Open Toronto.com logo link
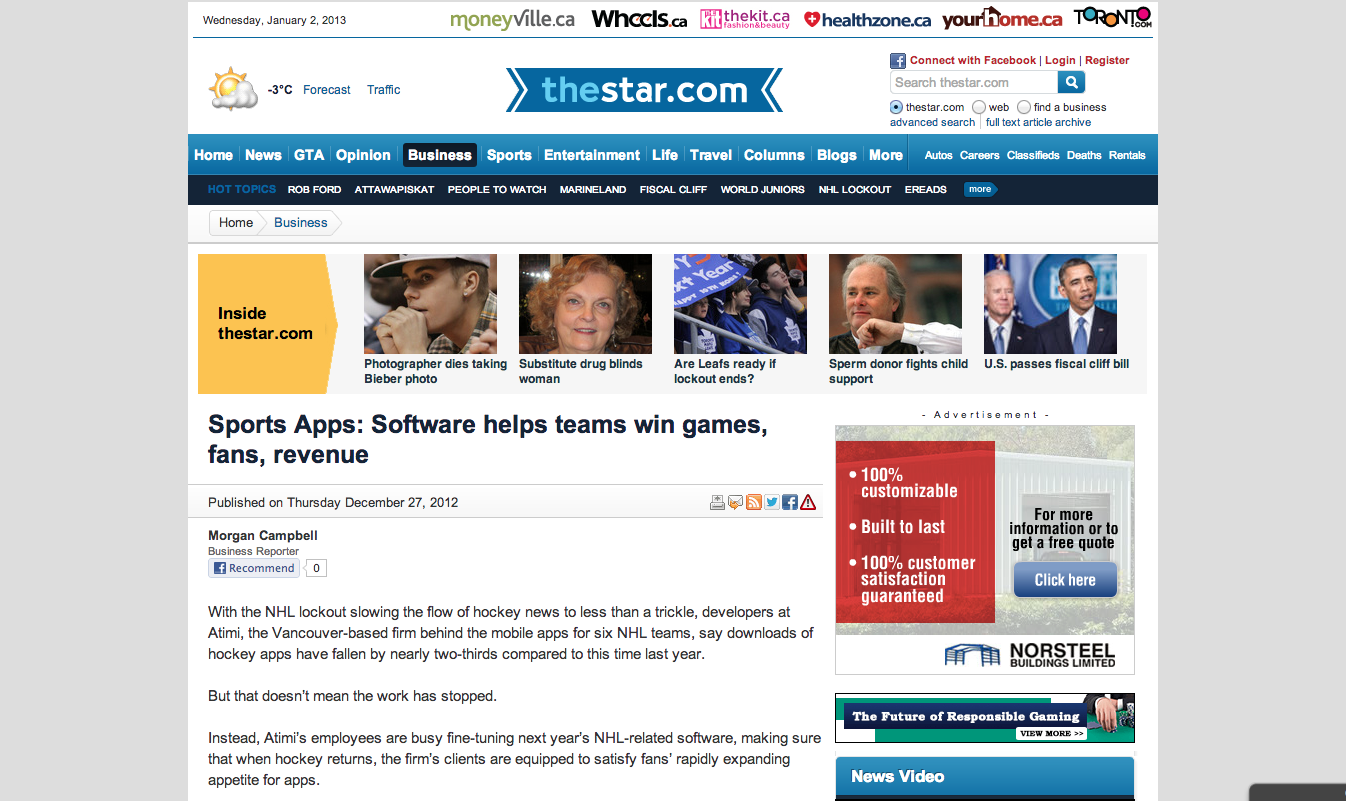This screenshot has height=801, width=1346. [1113, 17]
